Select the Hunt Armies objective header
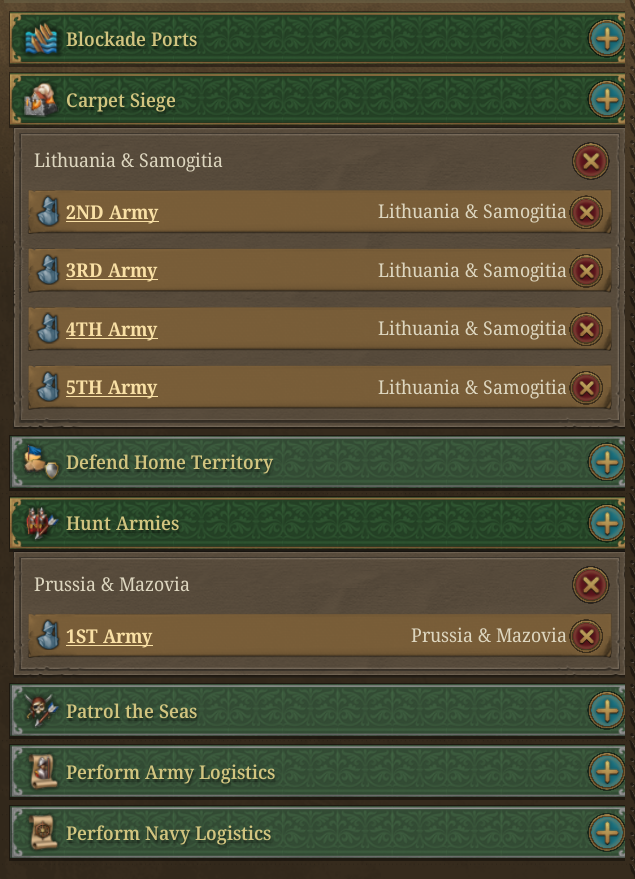 [300, 524]
